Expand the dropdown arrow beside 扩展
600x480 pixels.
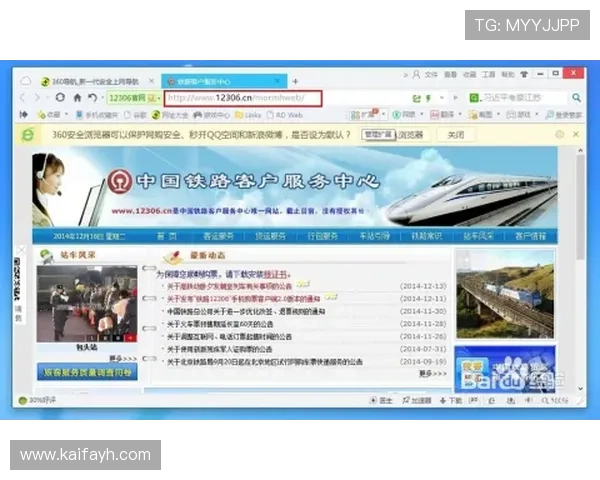coord(384,114)
